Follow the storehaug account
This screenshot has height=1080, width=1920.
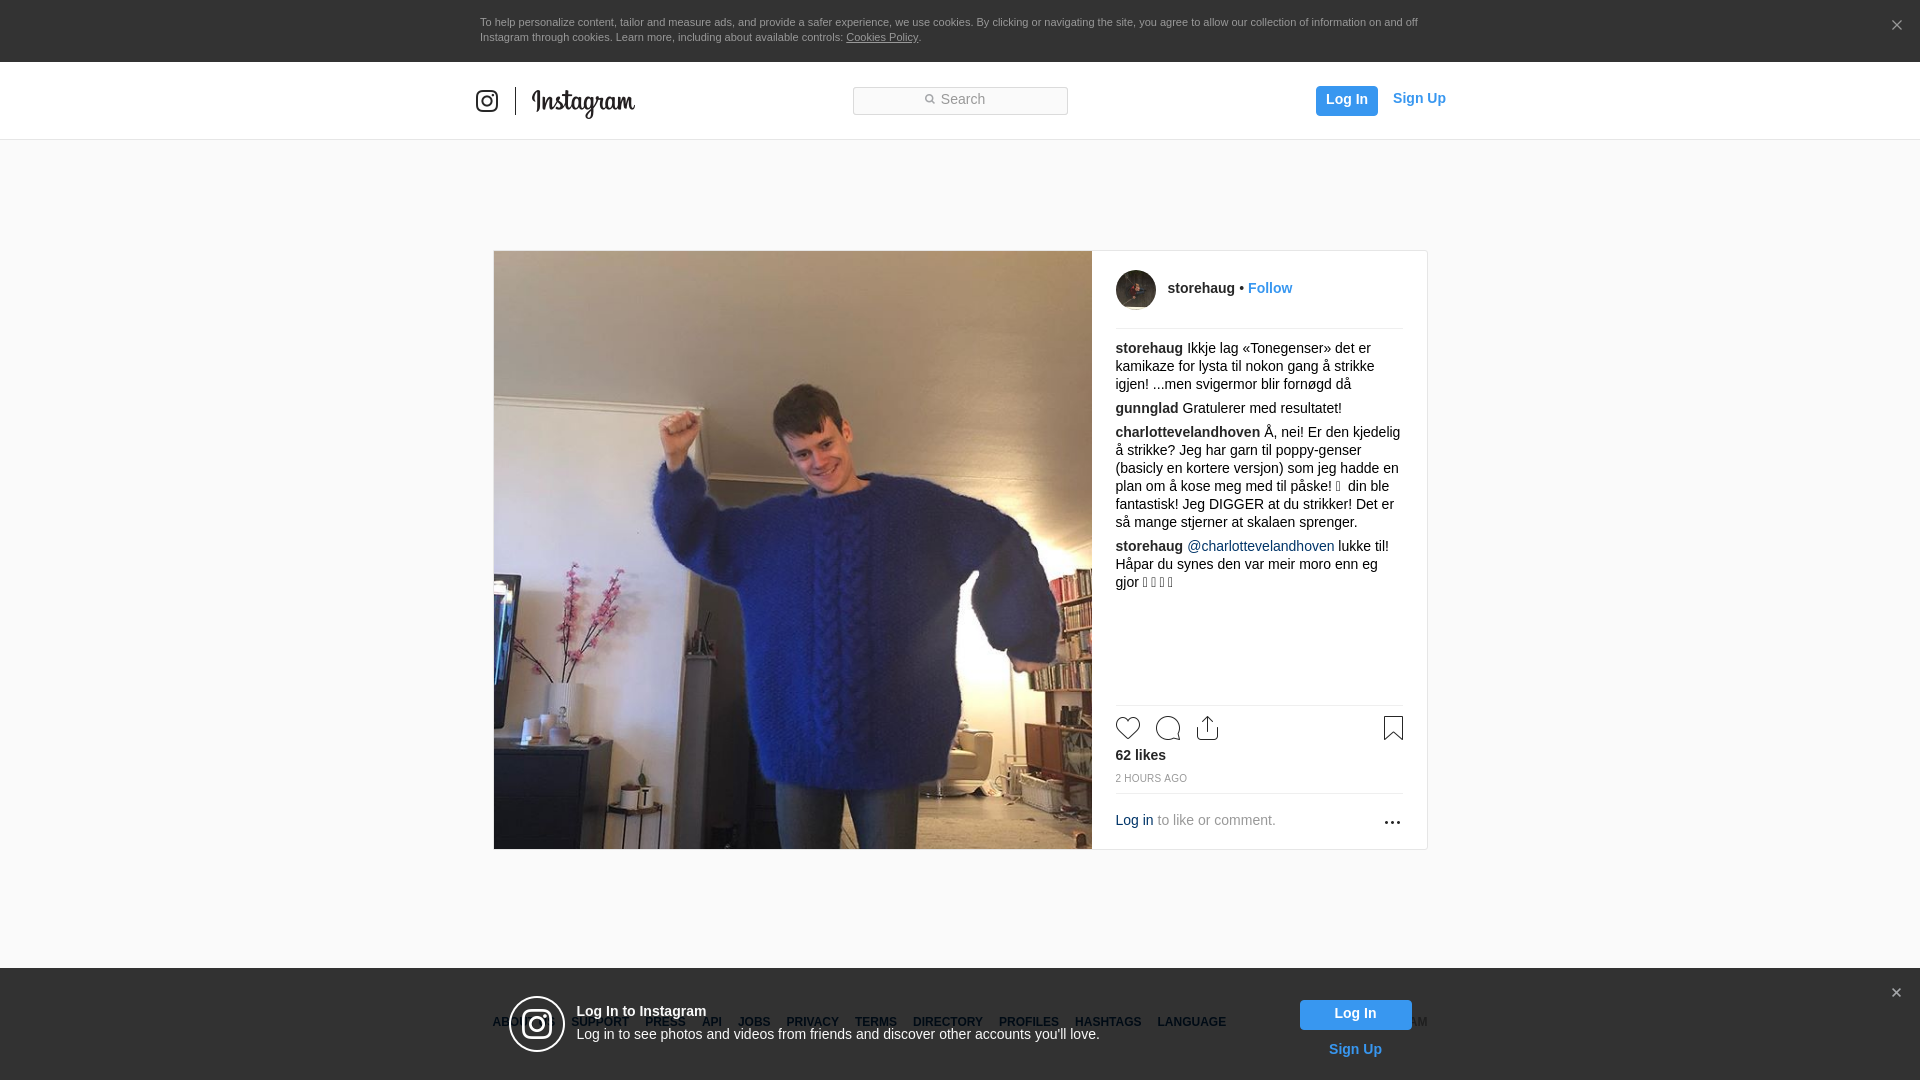1269,288
